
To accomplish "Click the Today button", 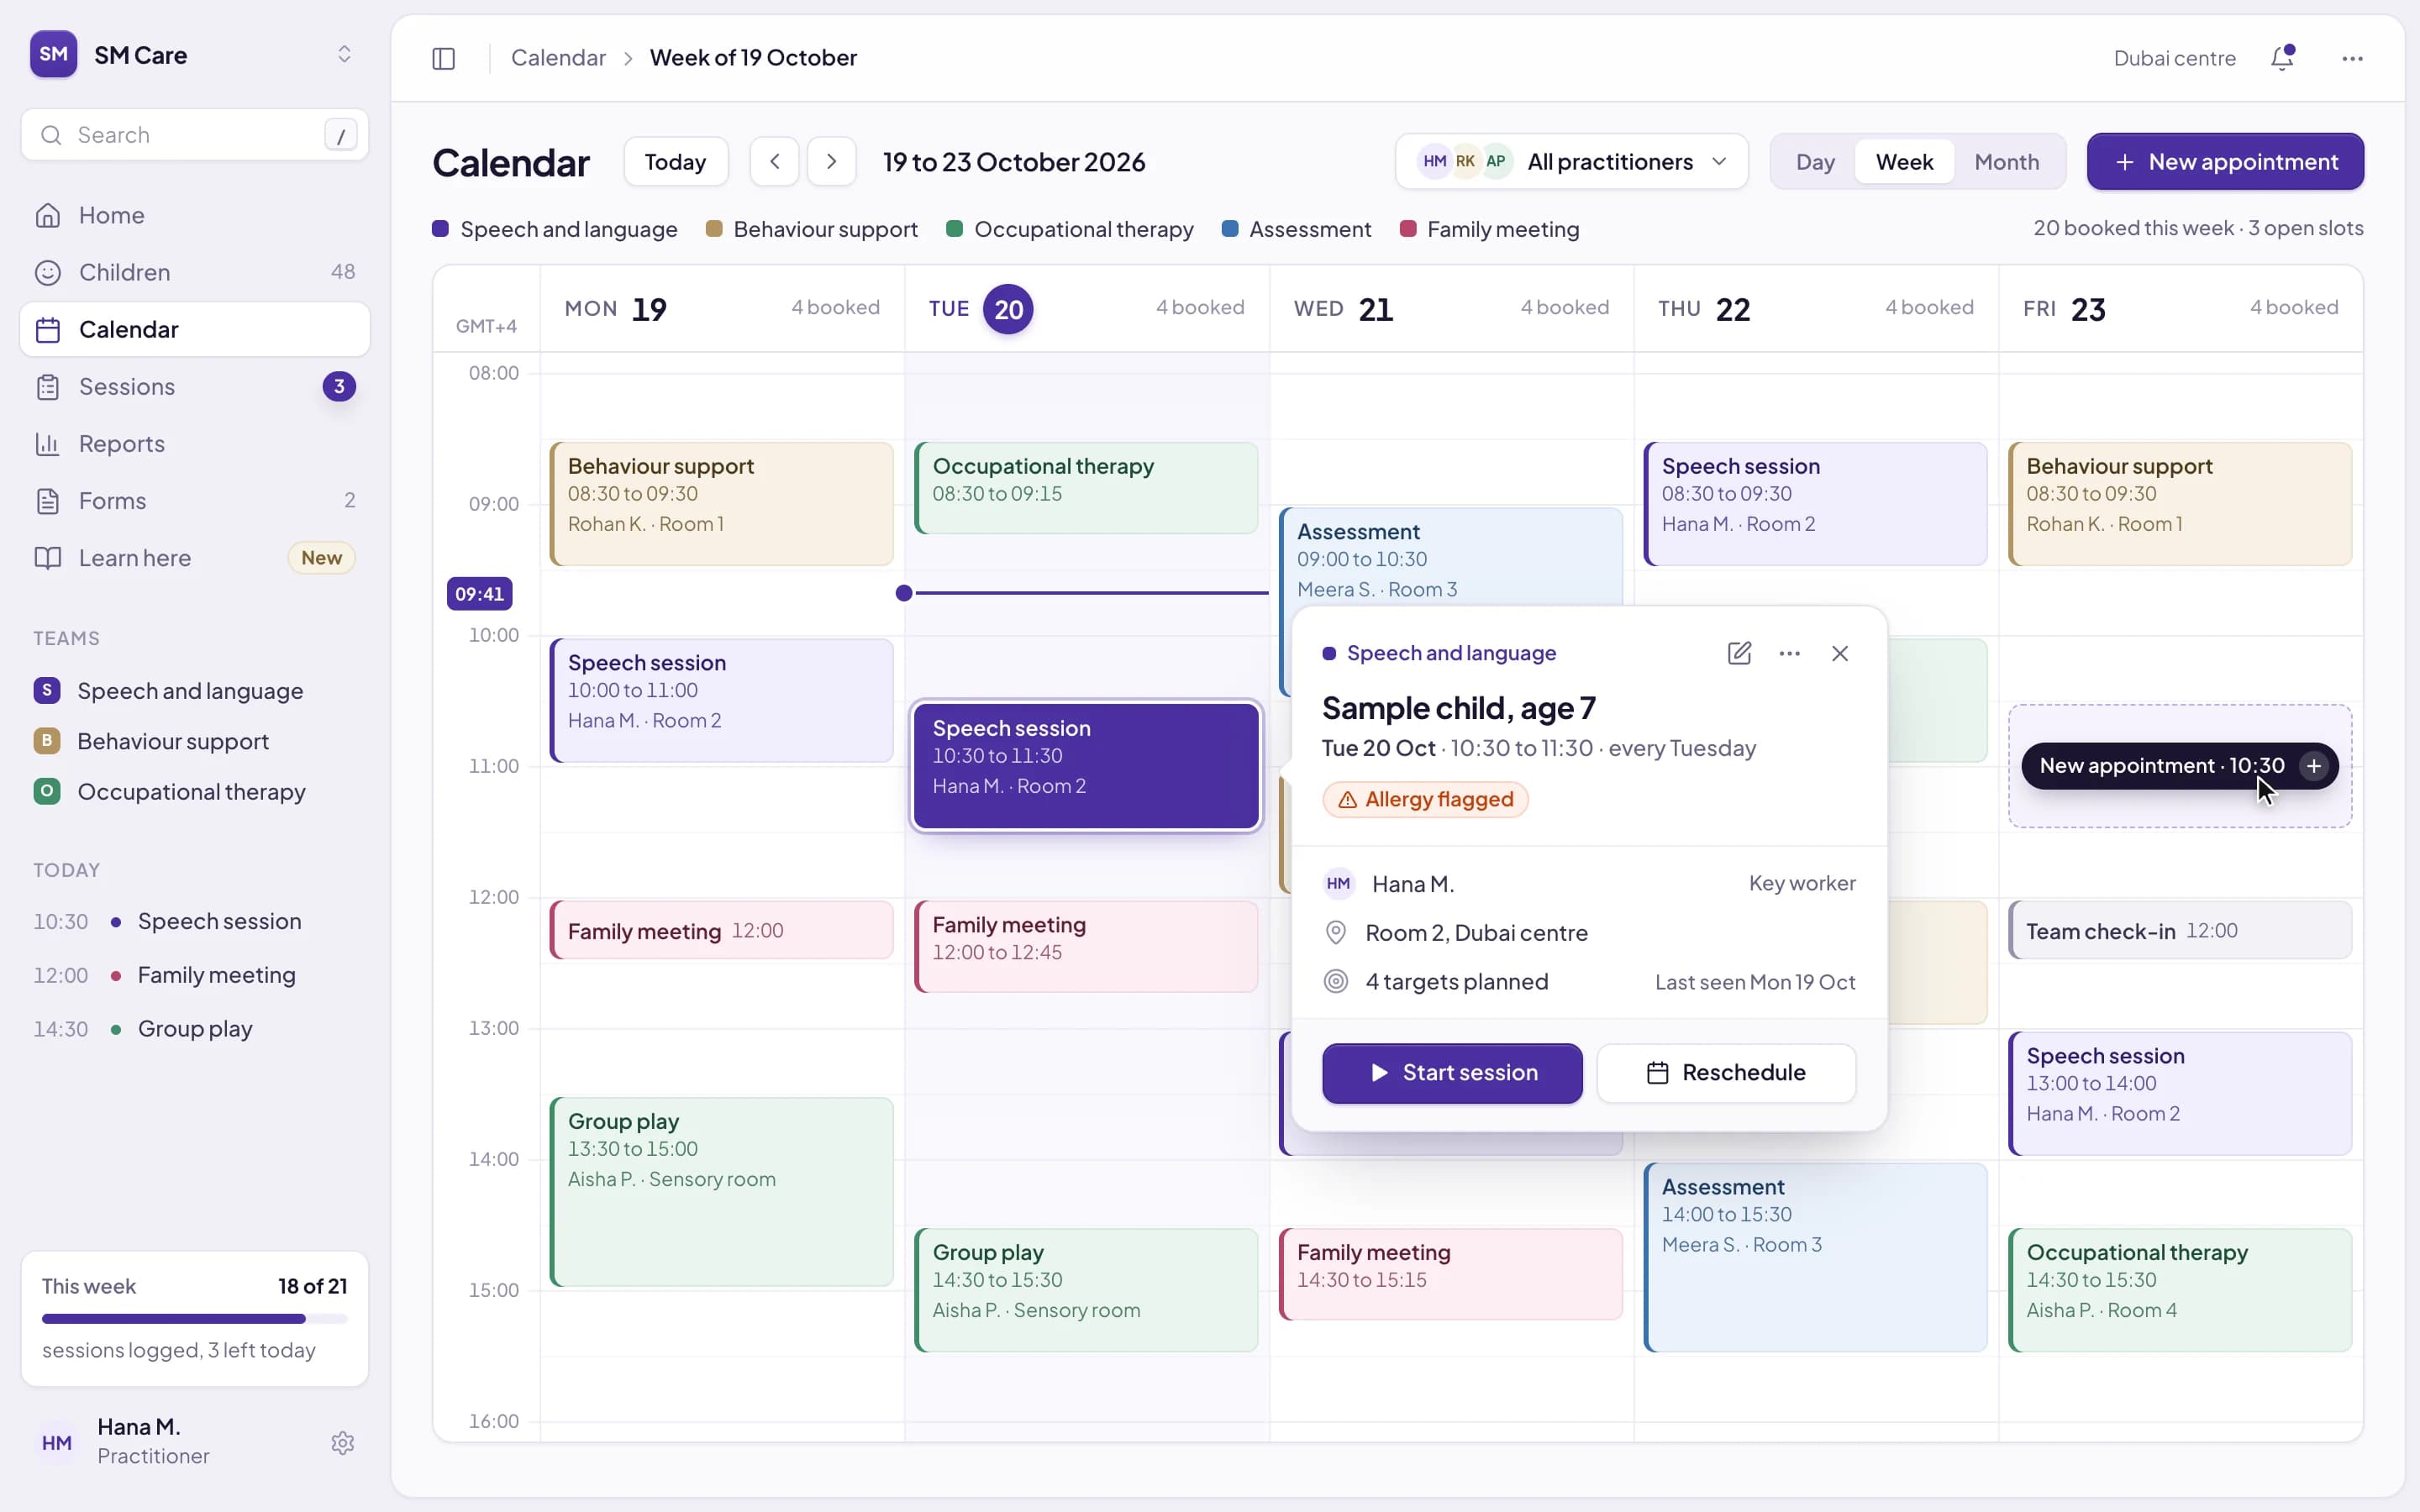I will (675, 161).
